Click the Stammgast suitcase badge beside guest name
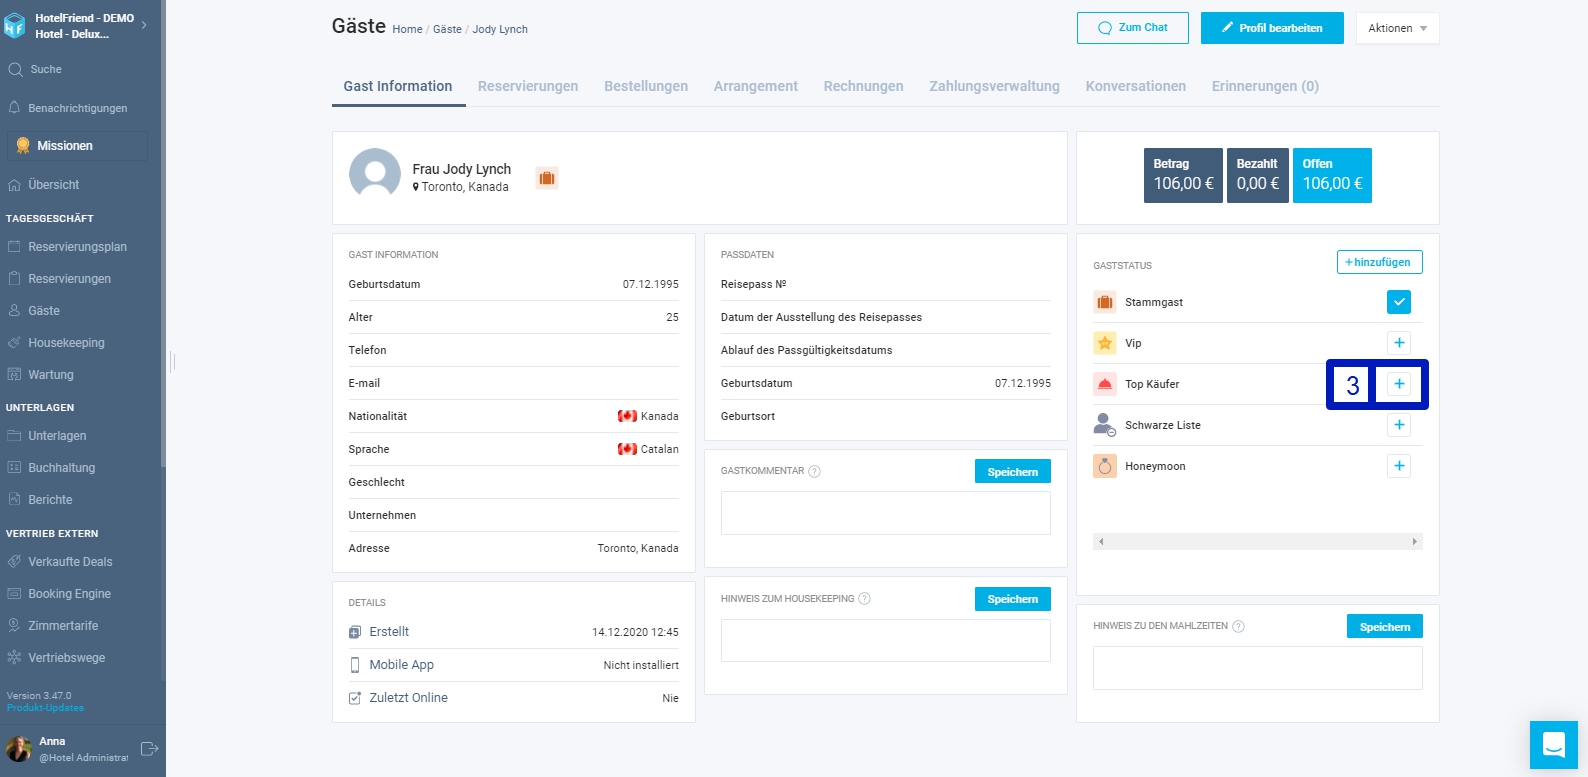This screenshot has height=777, width=1588. coord(546,178)
